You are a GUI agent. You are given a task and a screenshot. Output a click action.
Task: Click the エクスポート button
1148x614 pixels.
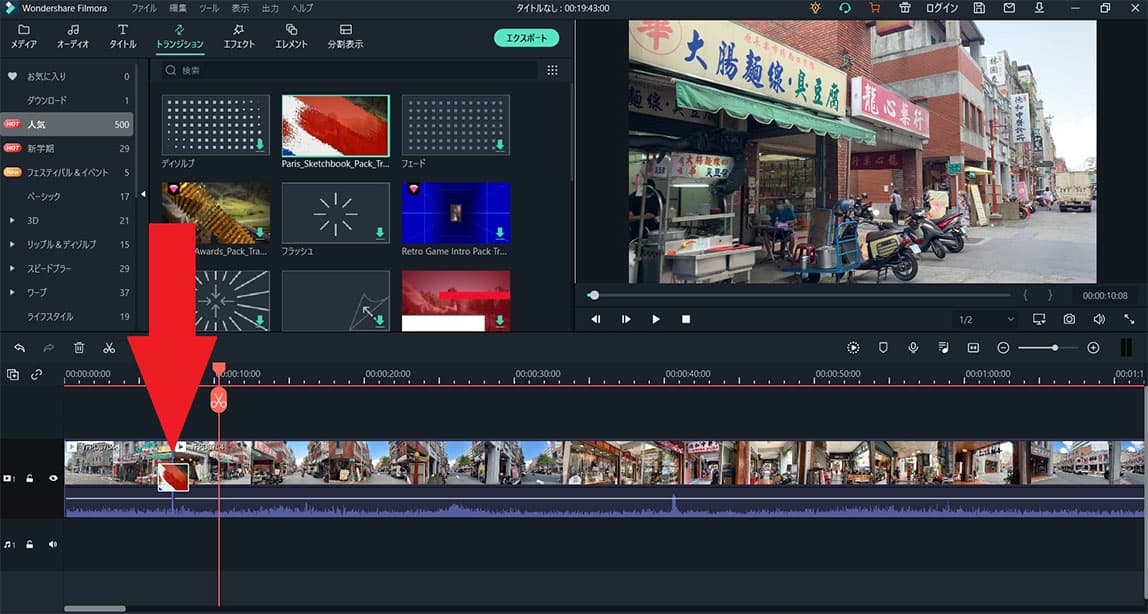526,38
